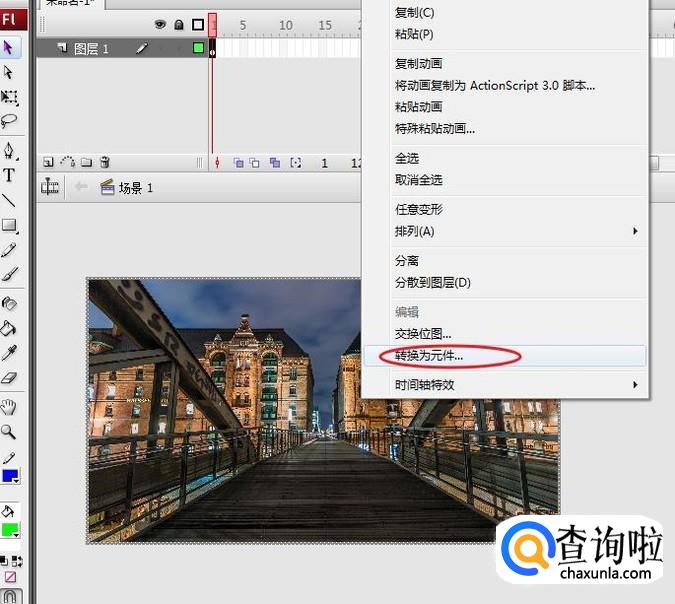Viewport: 675px width, 604px height.
Task: Add a motion guide layer
Action: tap(68, 162)
